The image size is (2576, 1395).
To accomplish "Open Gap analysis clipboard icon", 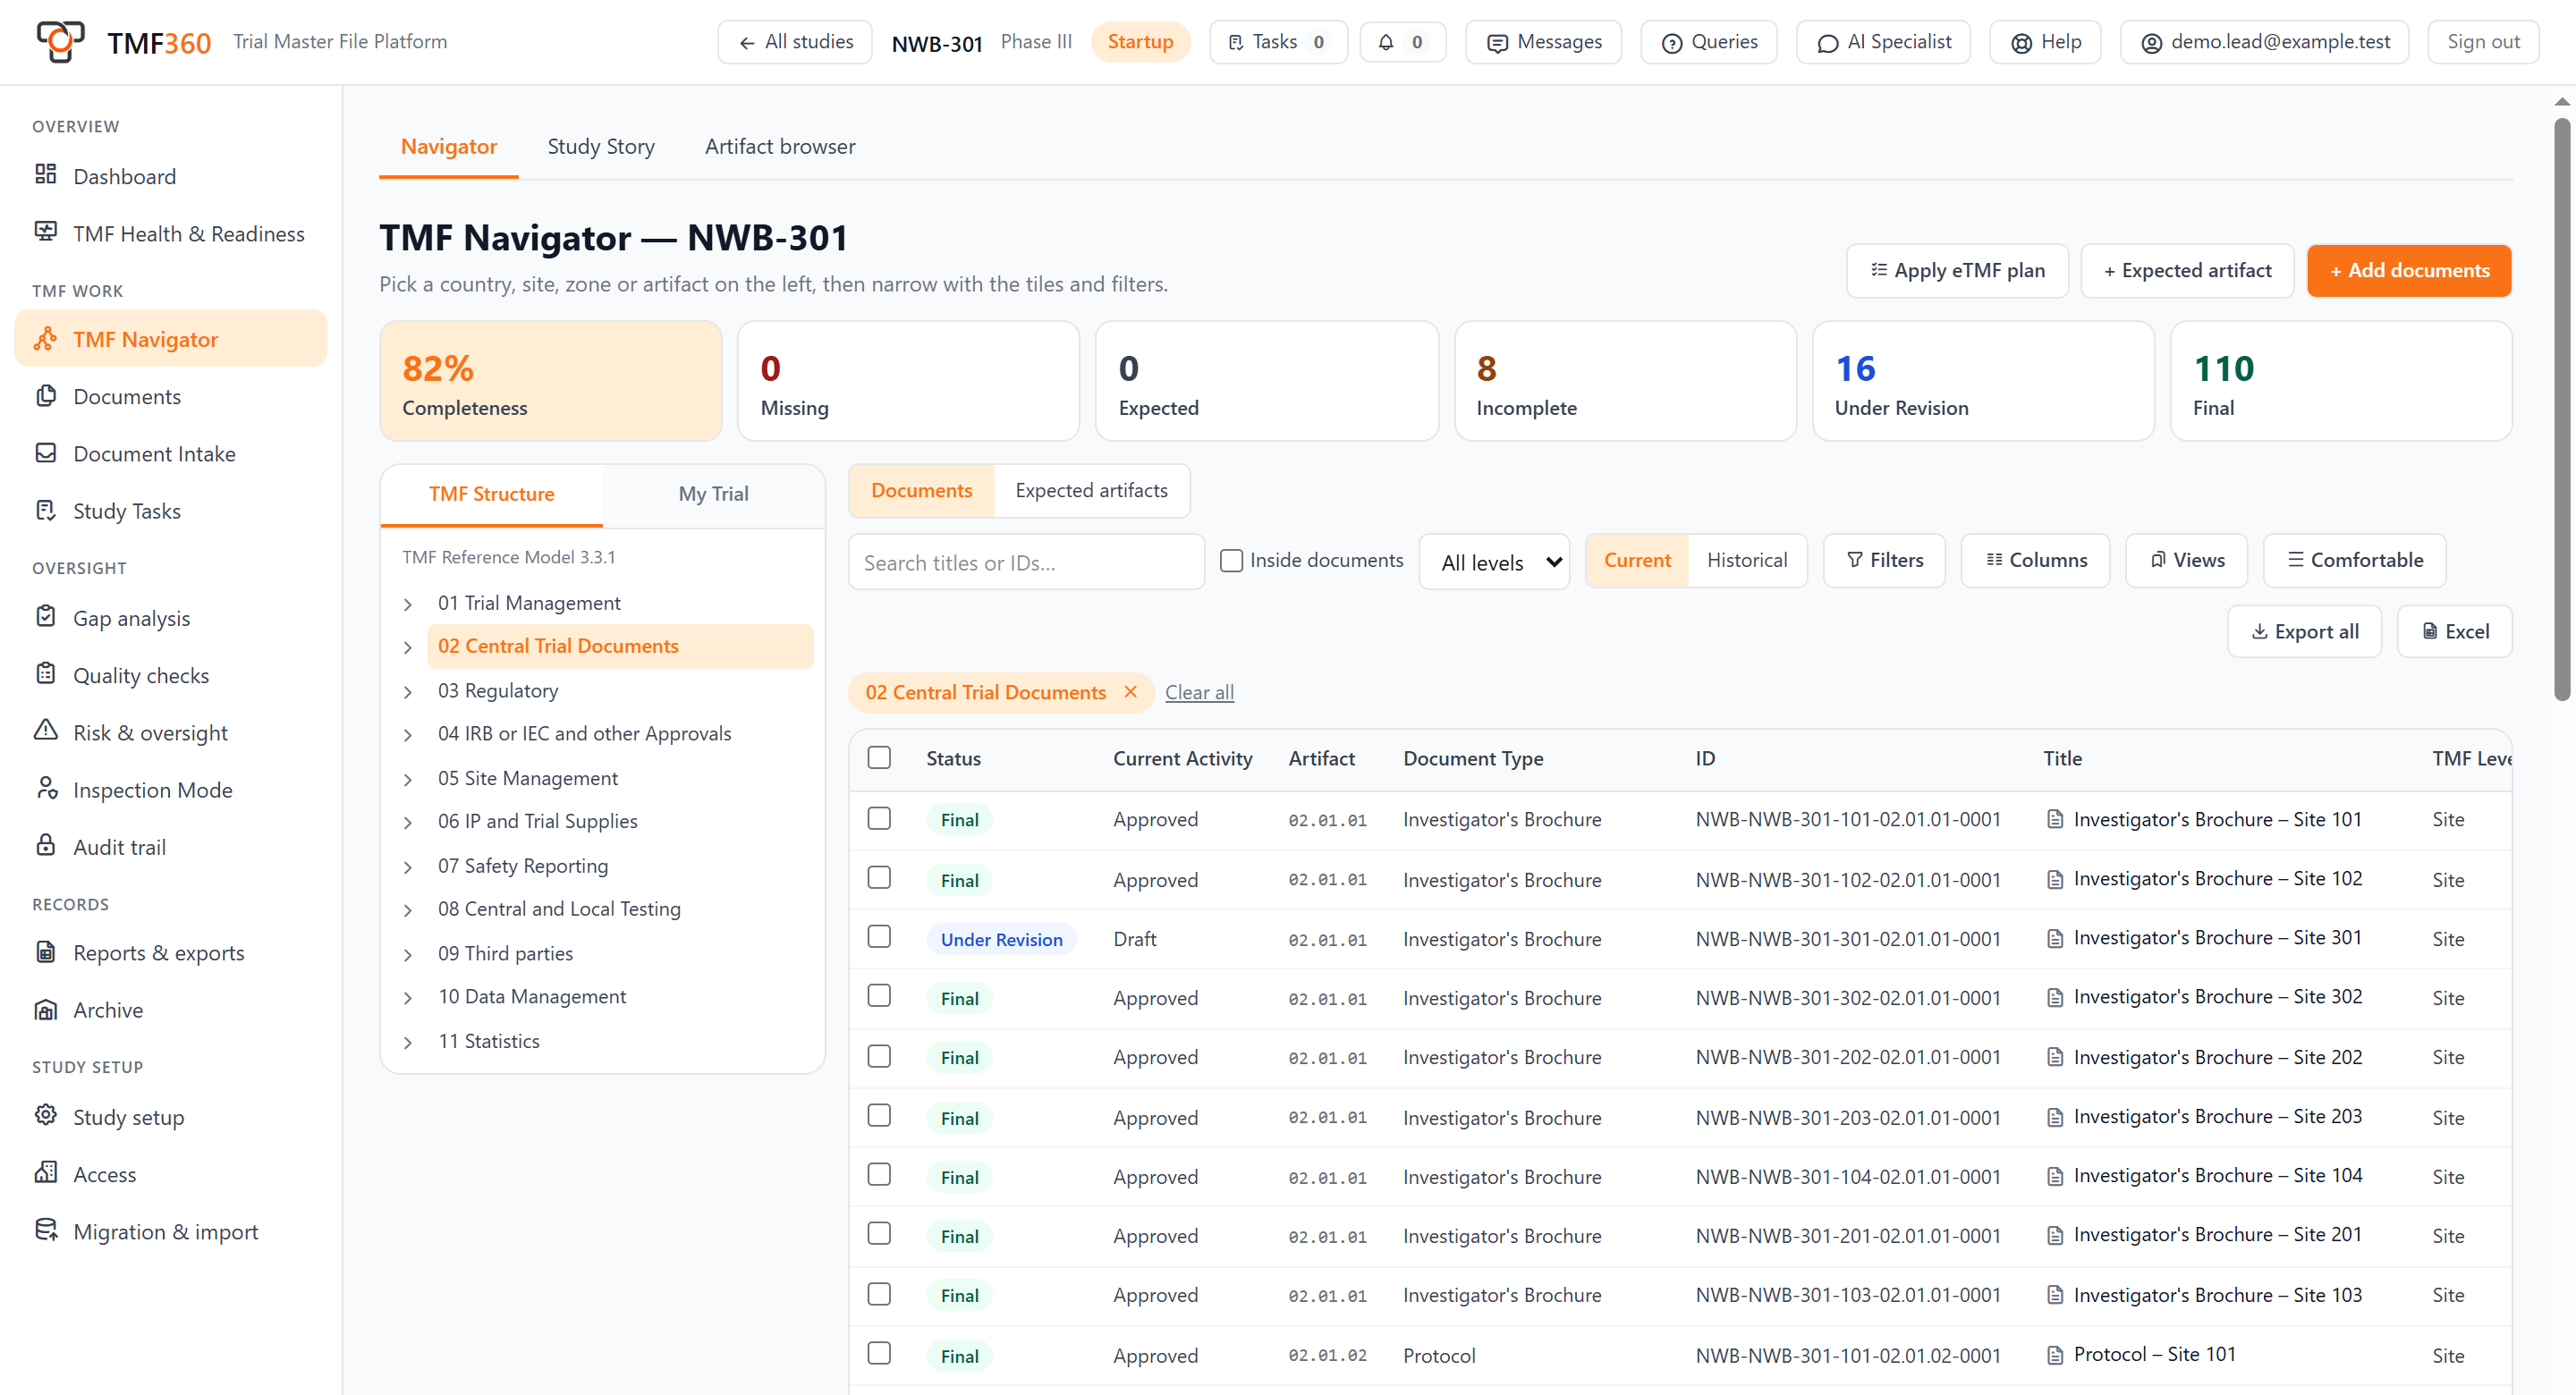I will [x=45, y=617].
